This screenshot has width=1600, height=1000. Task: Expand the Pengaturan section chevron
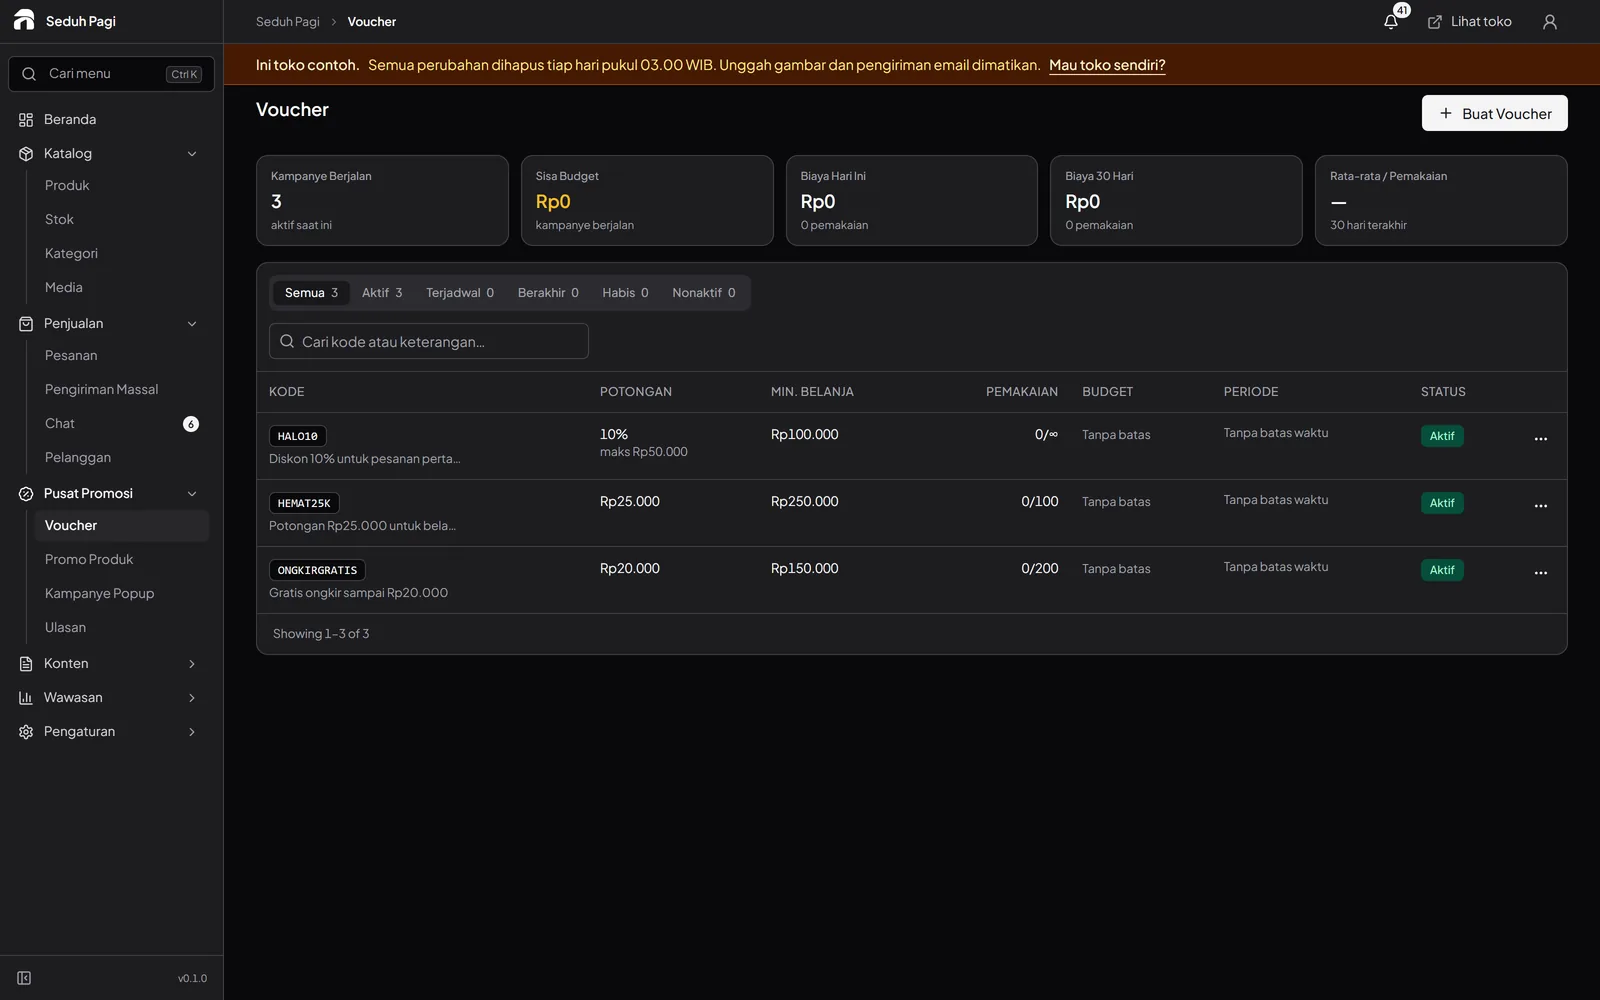[192, 732]
